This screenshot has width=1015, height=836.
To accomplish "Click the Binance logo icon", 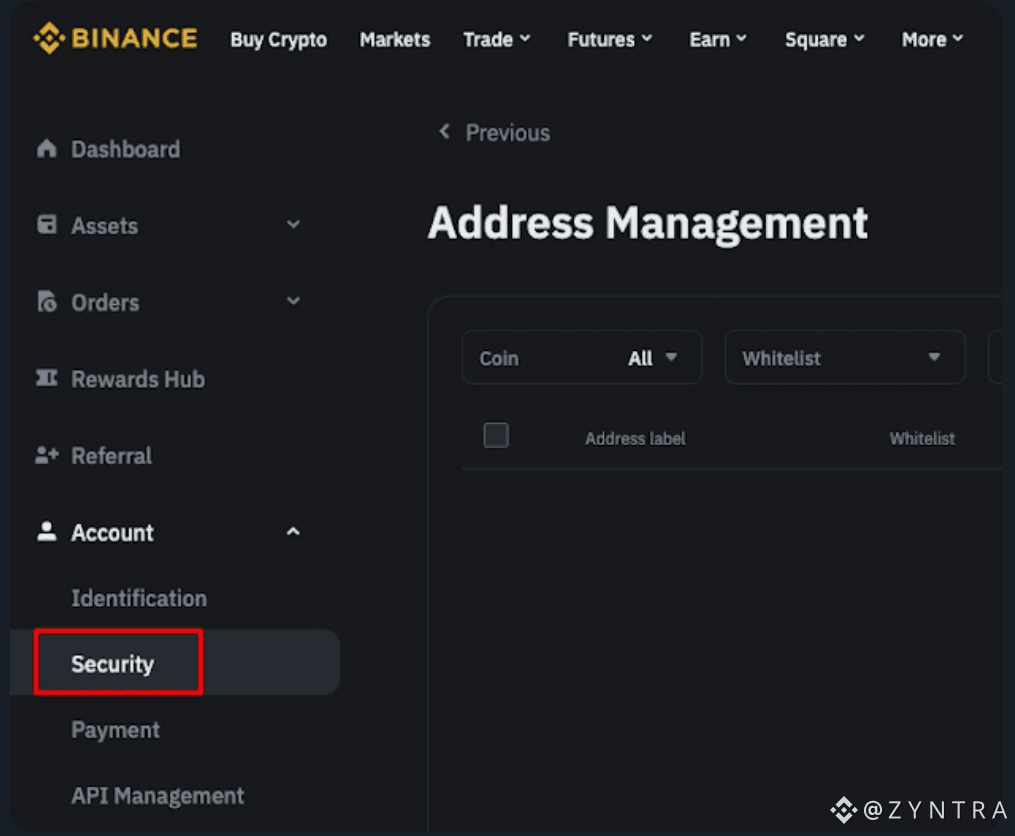I will (48, 39).
